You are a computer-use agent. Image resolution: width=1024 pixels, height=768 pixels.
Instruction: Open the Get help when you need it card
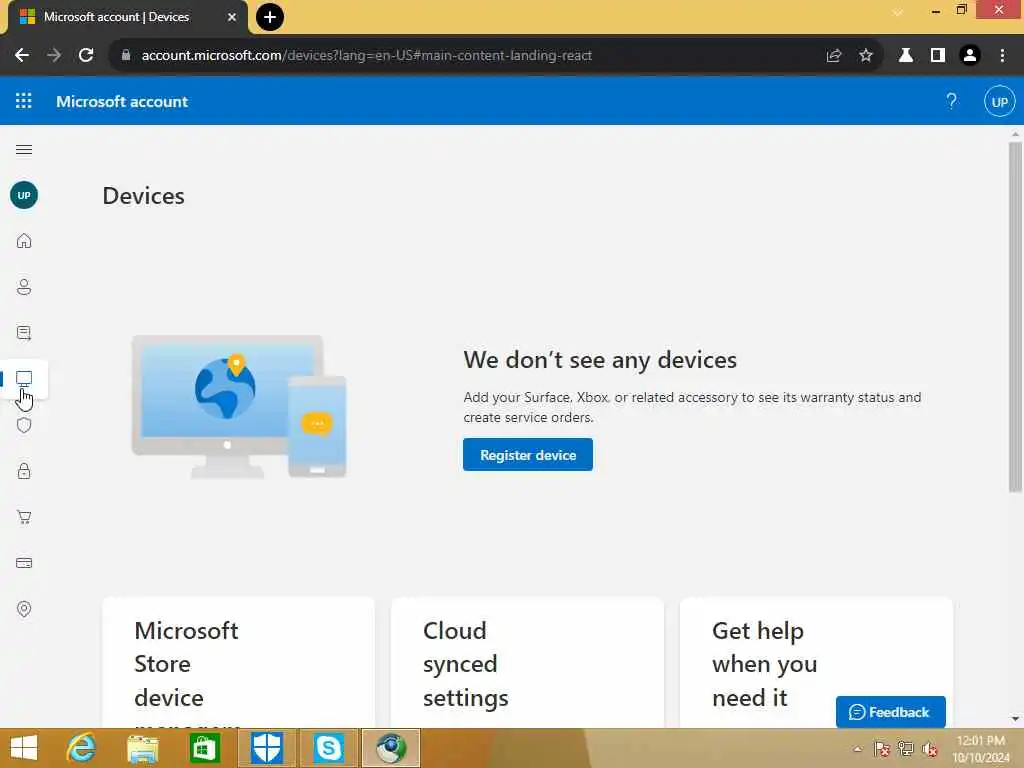tap(816, 662)
